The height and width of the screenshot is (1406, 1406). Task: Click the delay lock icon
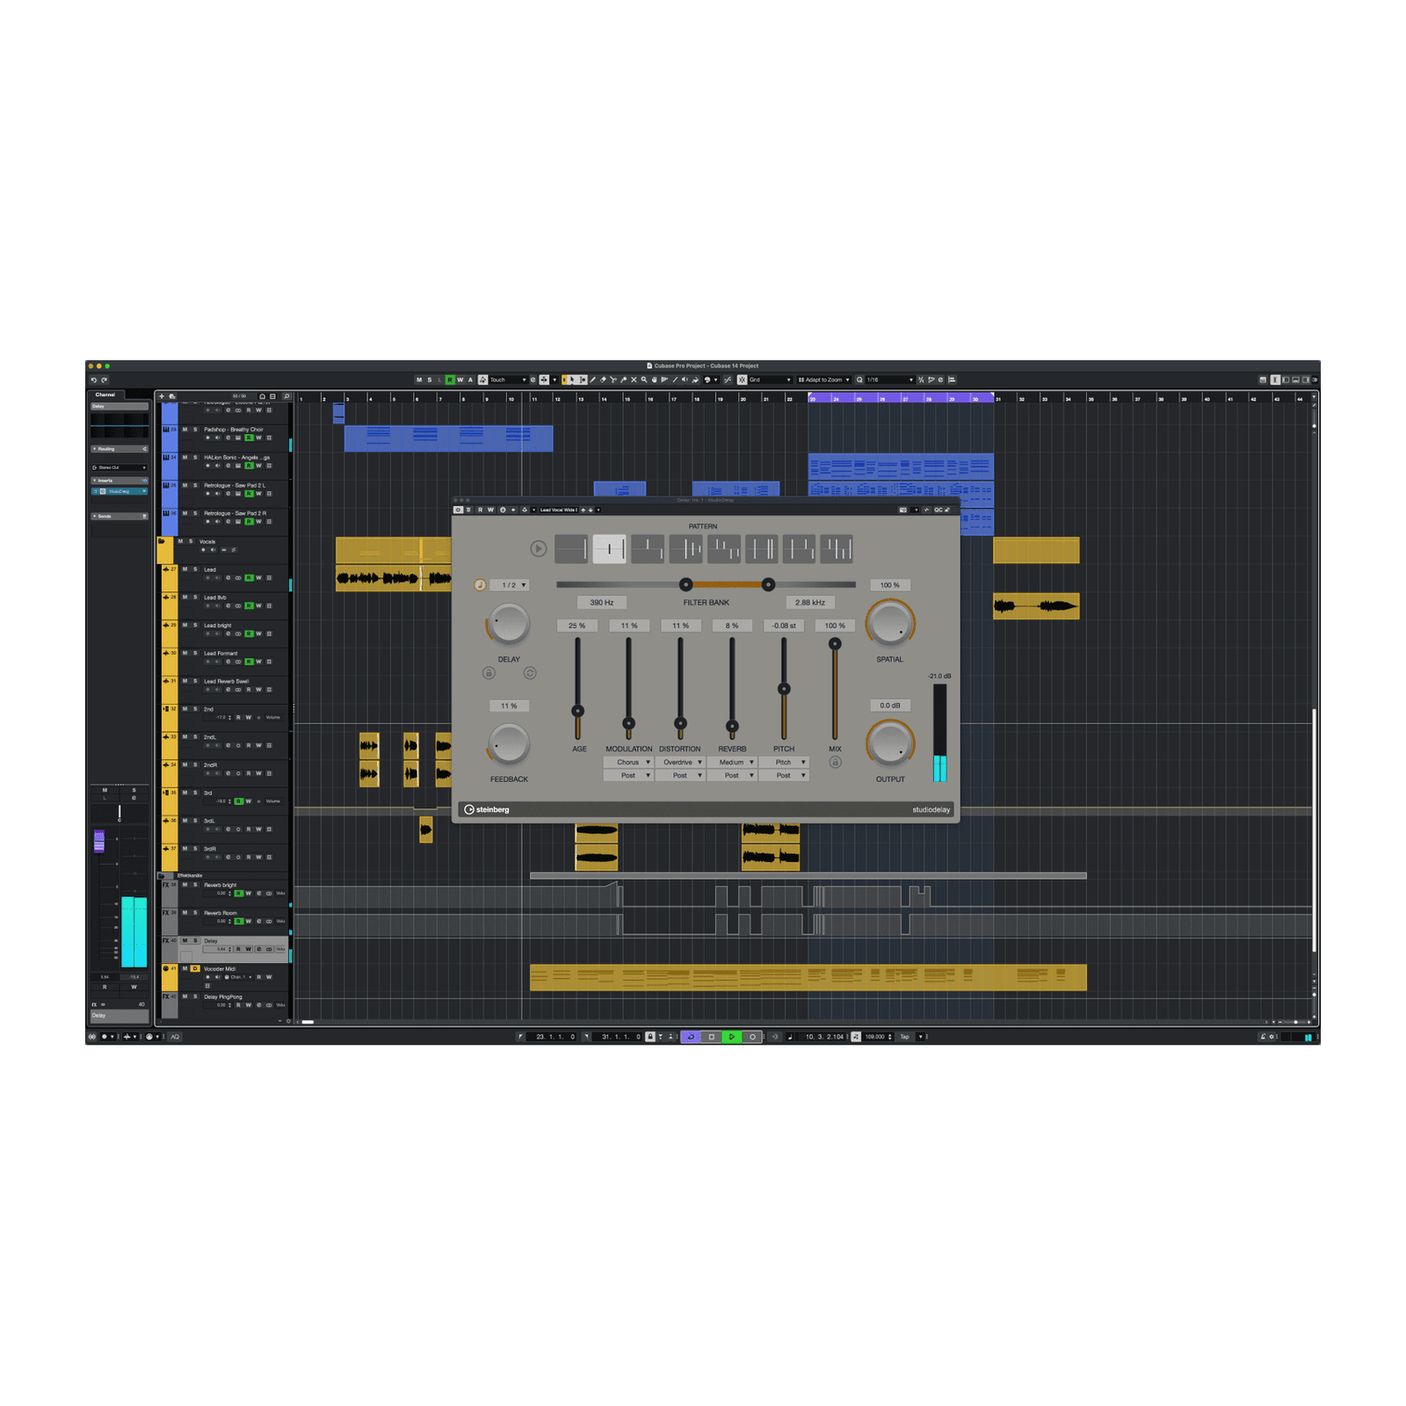click(489, 673)
